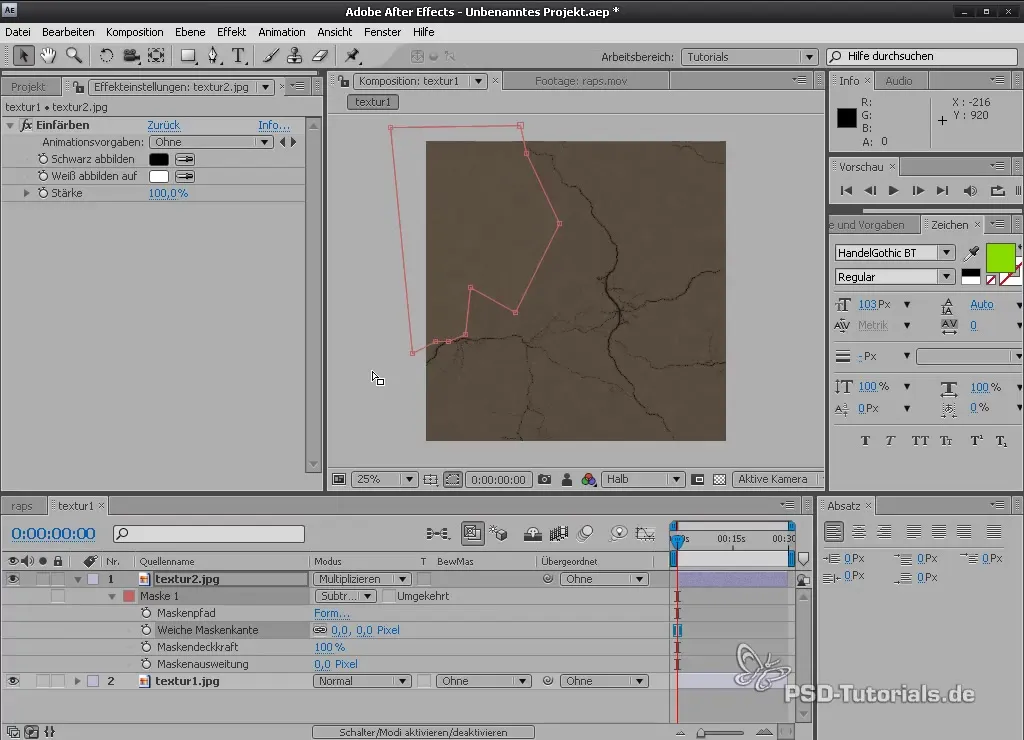Open Multiplizieren blend mode dropdown
This screenshot has height=740, width=1024.
point(362,579)
